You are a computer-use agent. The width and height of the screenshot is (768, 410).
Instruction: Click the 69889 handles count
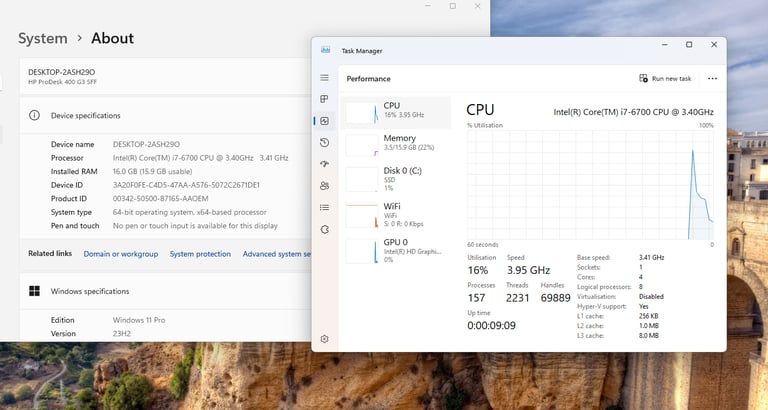point(555,298)
